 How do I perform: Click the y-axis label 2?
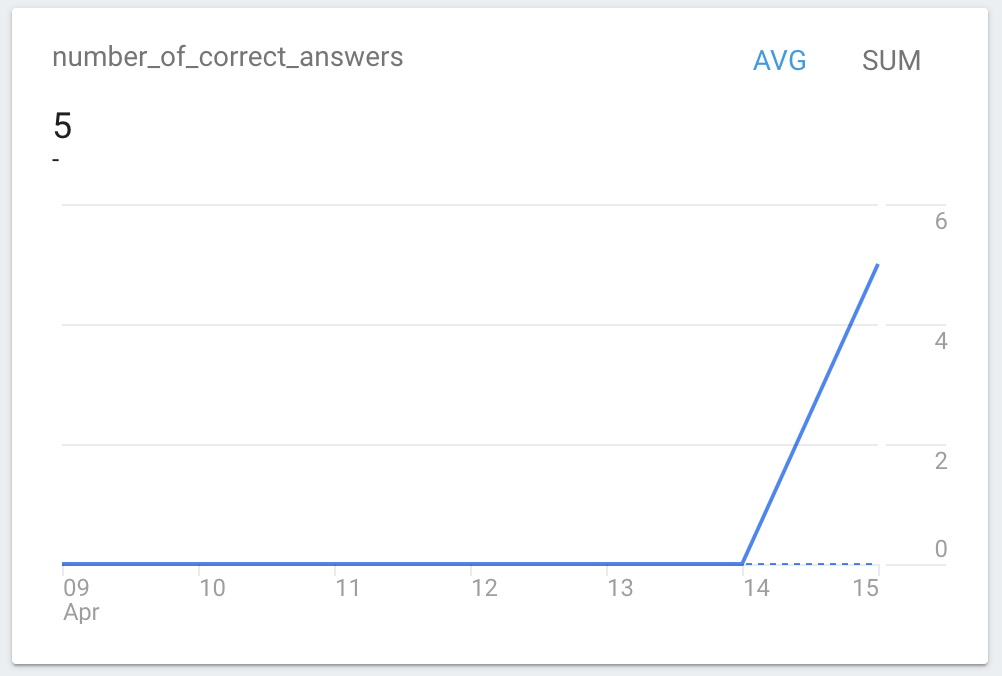tap(940, 461)
